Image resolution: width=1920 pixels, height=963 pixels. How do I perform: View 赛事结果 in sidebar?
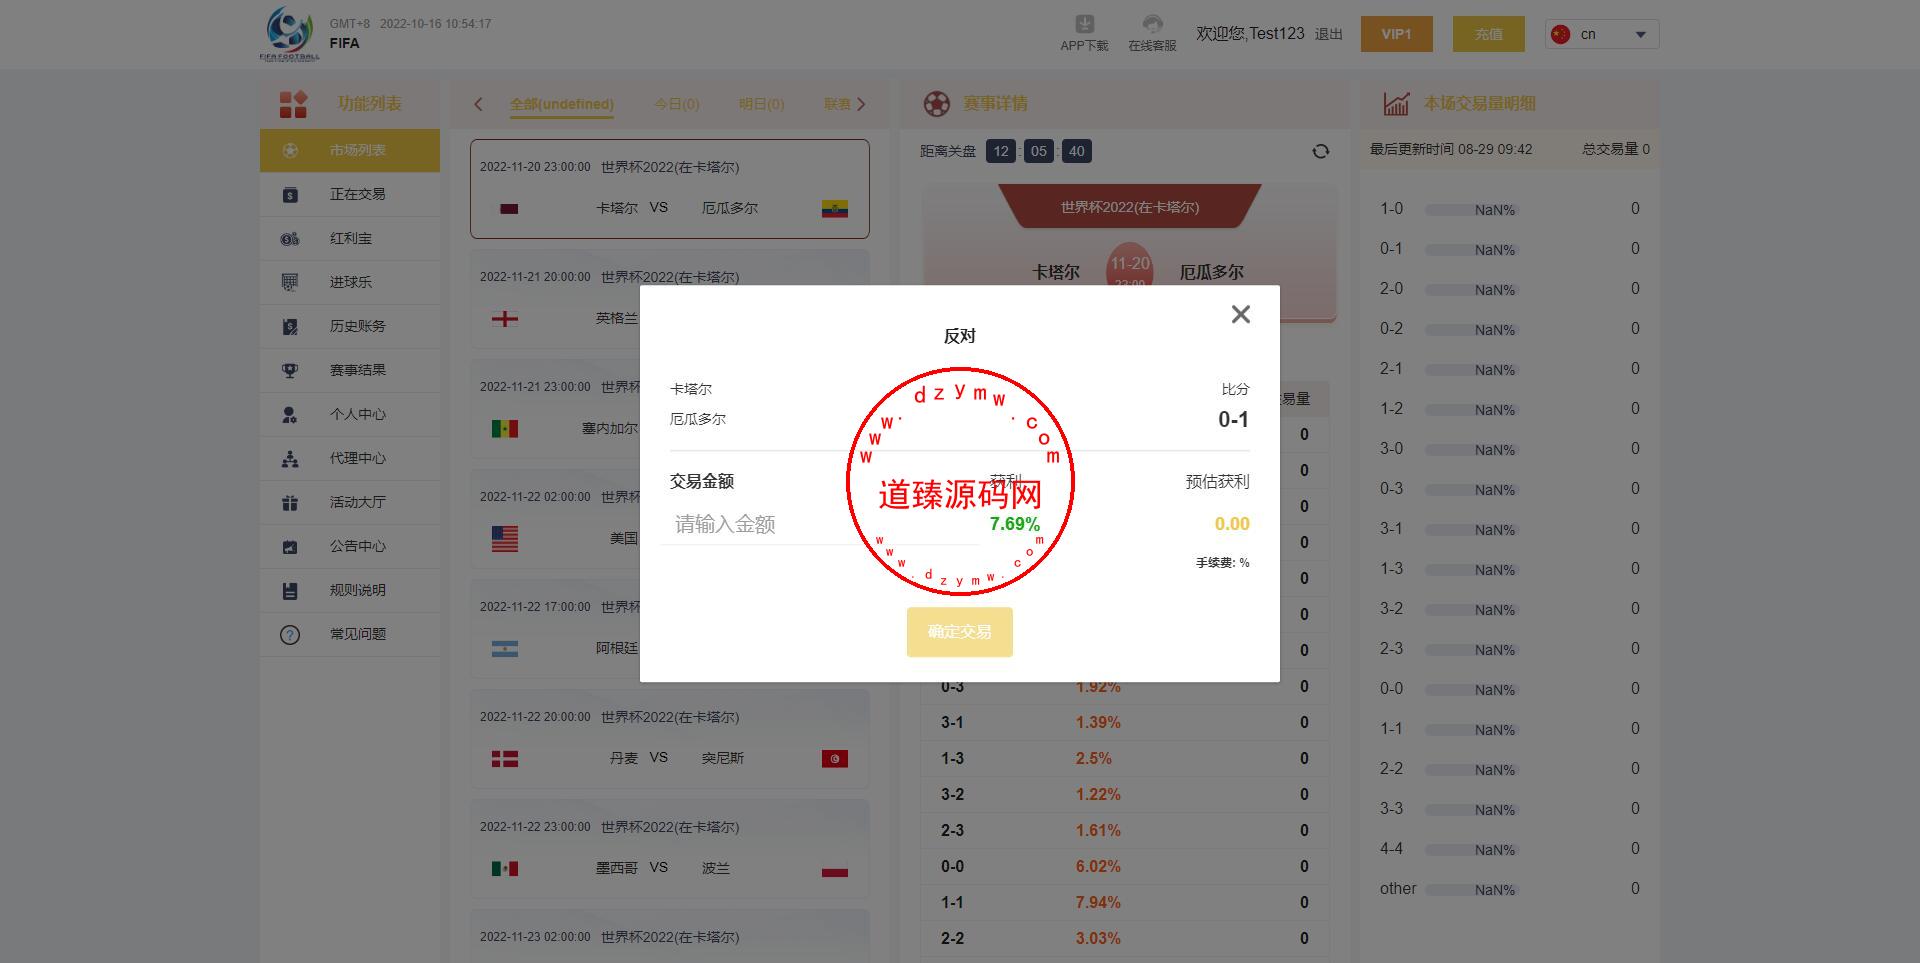click(x=350, y=370)
